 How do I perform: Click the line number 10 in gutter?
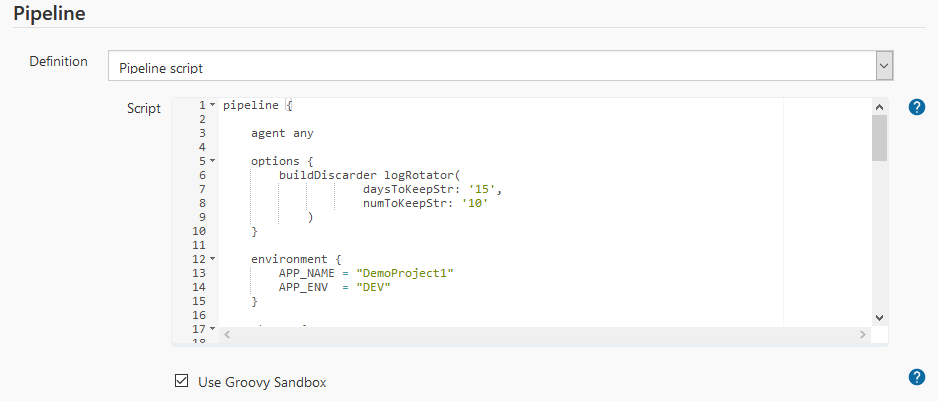pos(197,231)
